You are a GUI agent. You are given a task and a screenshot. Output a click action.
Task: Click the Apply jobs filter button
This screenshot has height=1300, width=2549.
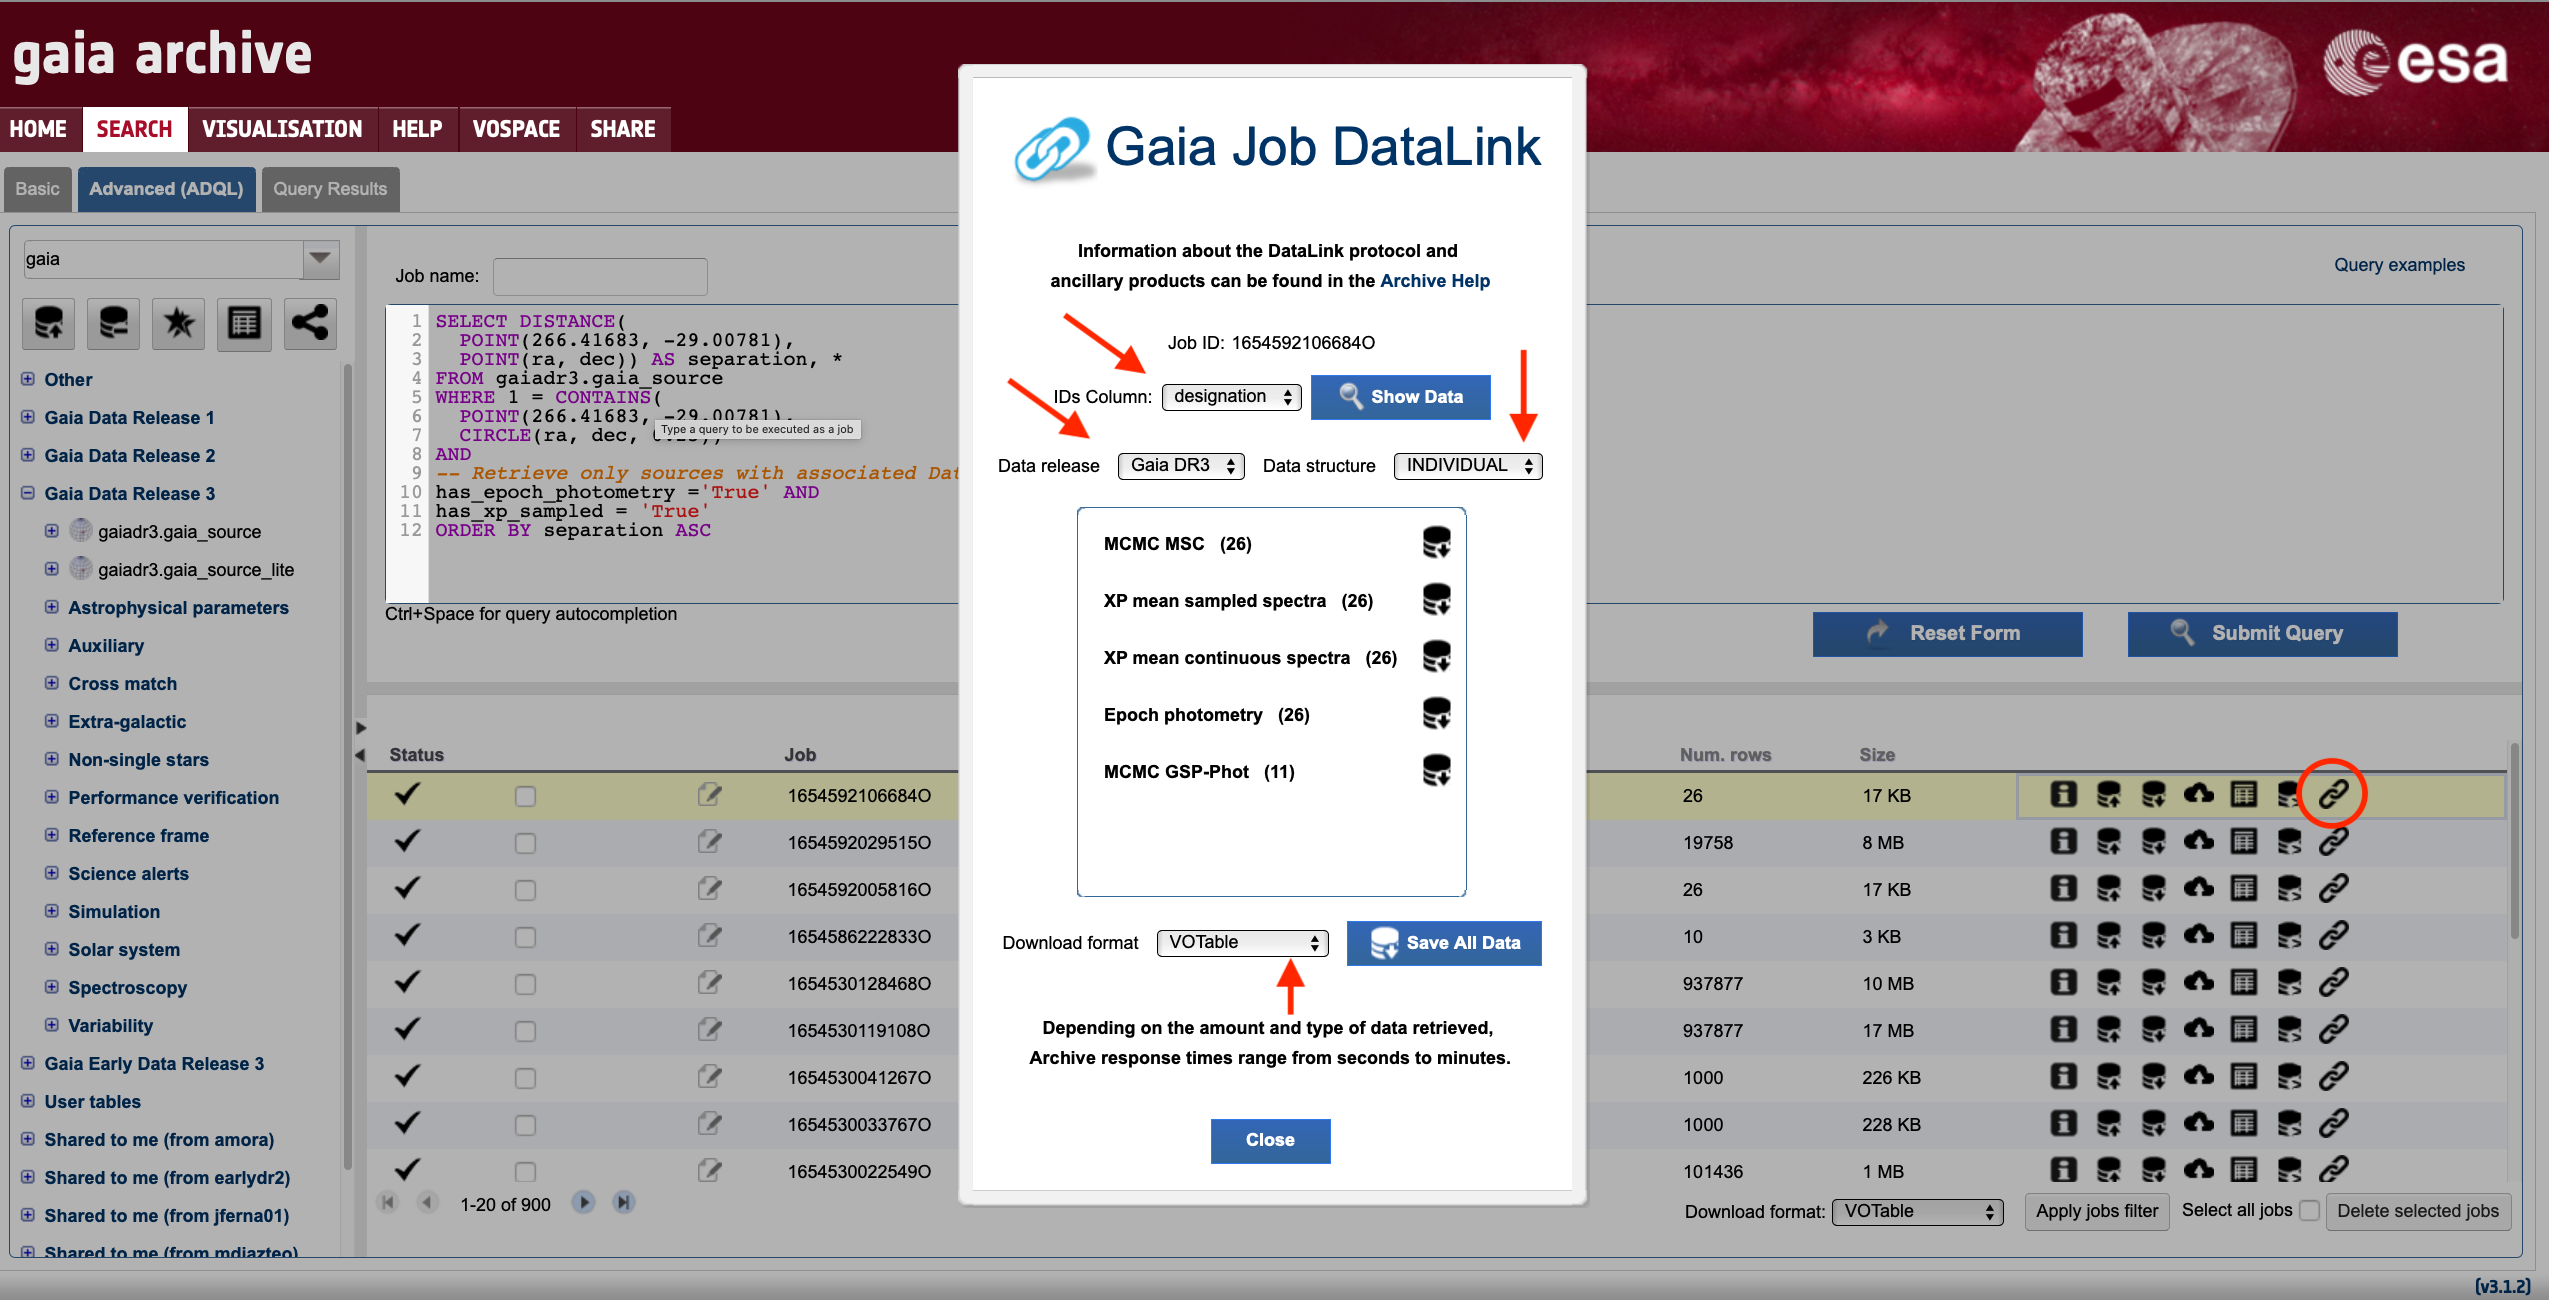coord(2097,1212)
